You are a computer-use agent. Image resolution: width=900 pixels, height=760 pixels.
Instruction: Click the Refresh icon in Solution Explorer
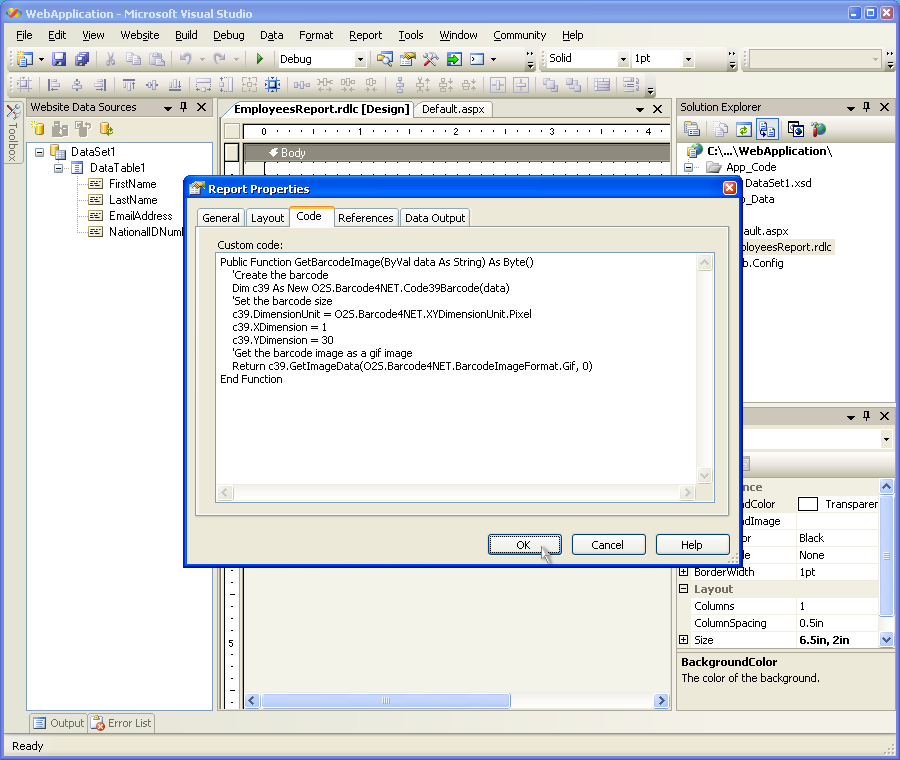pyautogui.click(x=743, y=129)
